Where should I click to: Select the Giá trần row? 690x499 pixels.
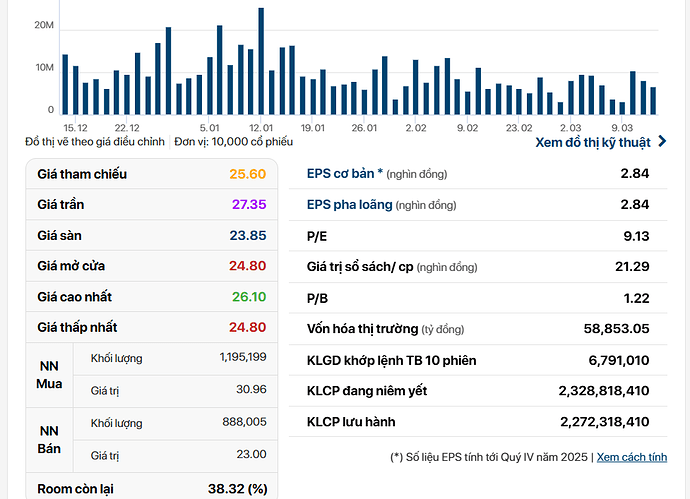151,204
